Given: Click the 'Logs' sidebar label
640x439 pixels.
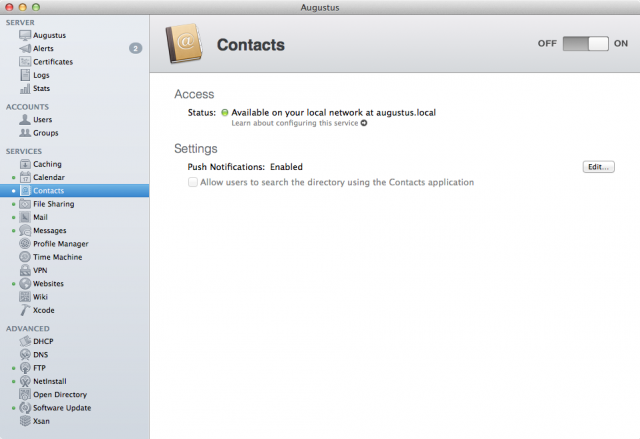Looking at the screenshot, I should pyautogui.click(x=41, y=75).
